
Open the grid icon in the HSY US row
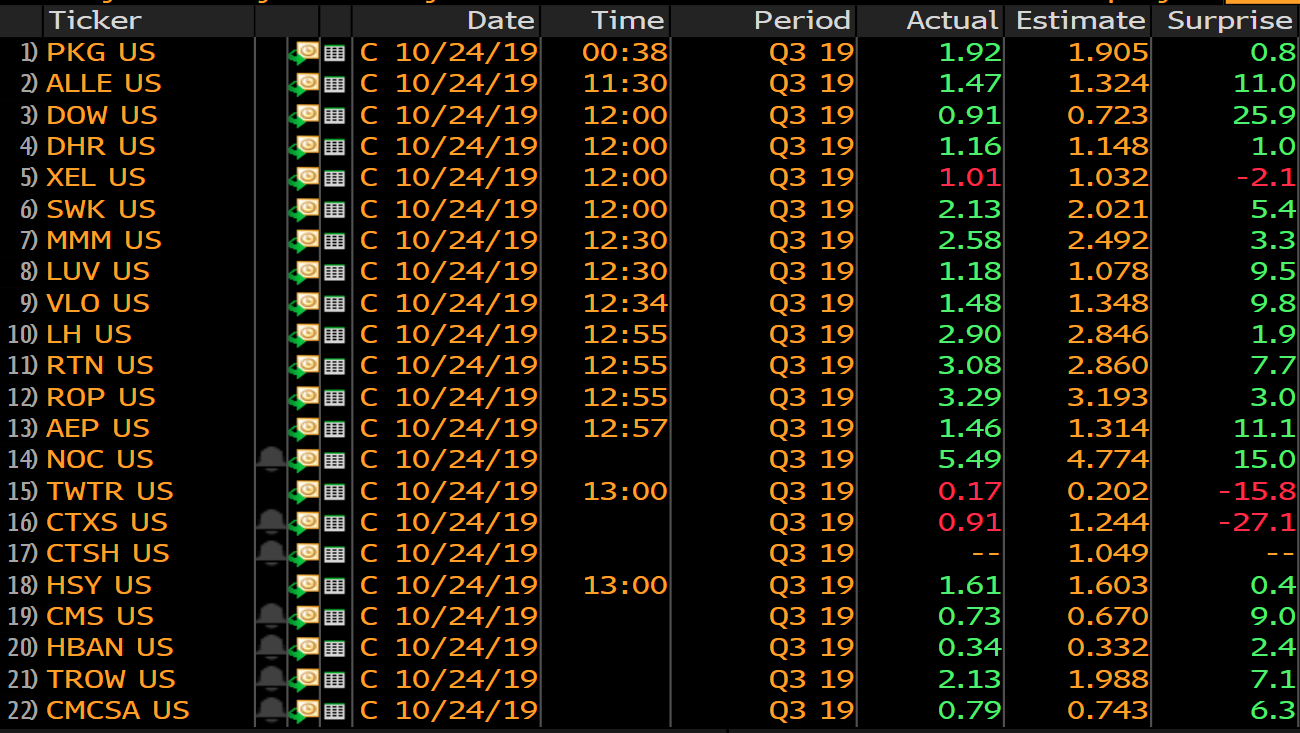pos(335,586)
